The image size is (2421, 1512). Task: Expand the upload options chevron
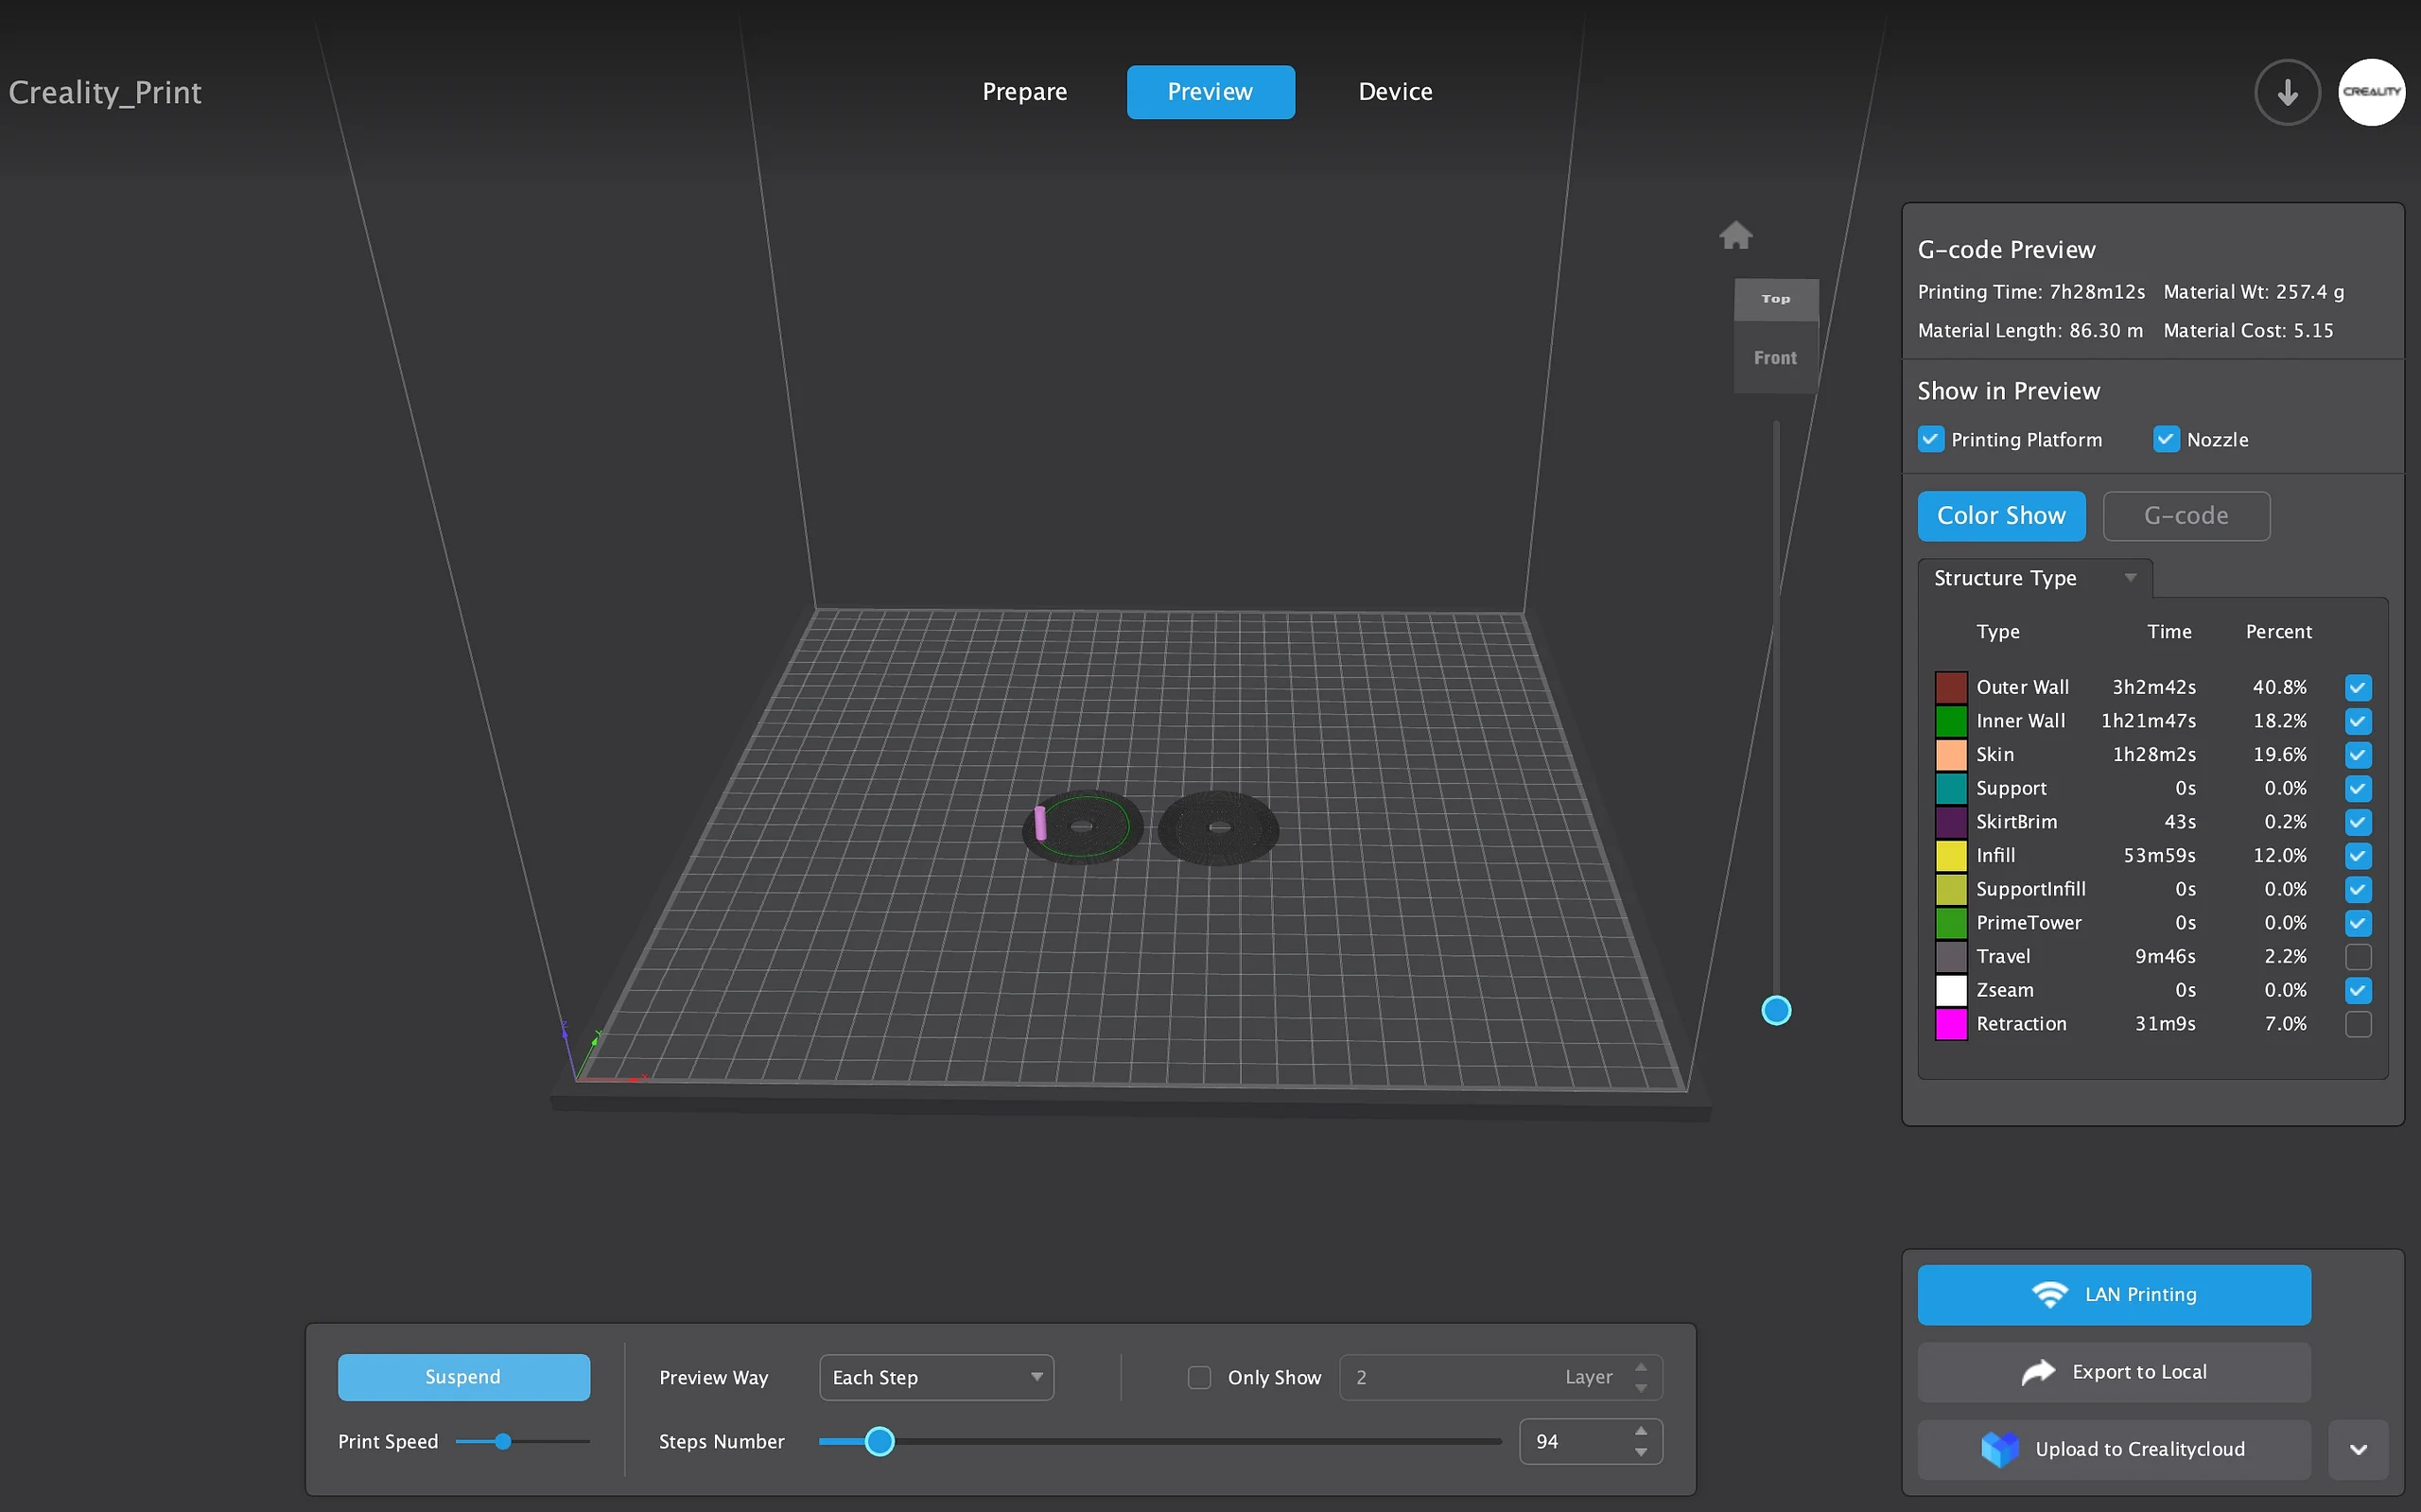click(2357, 1449)
